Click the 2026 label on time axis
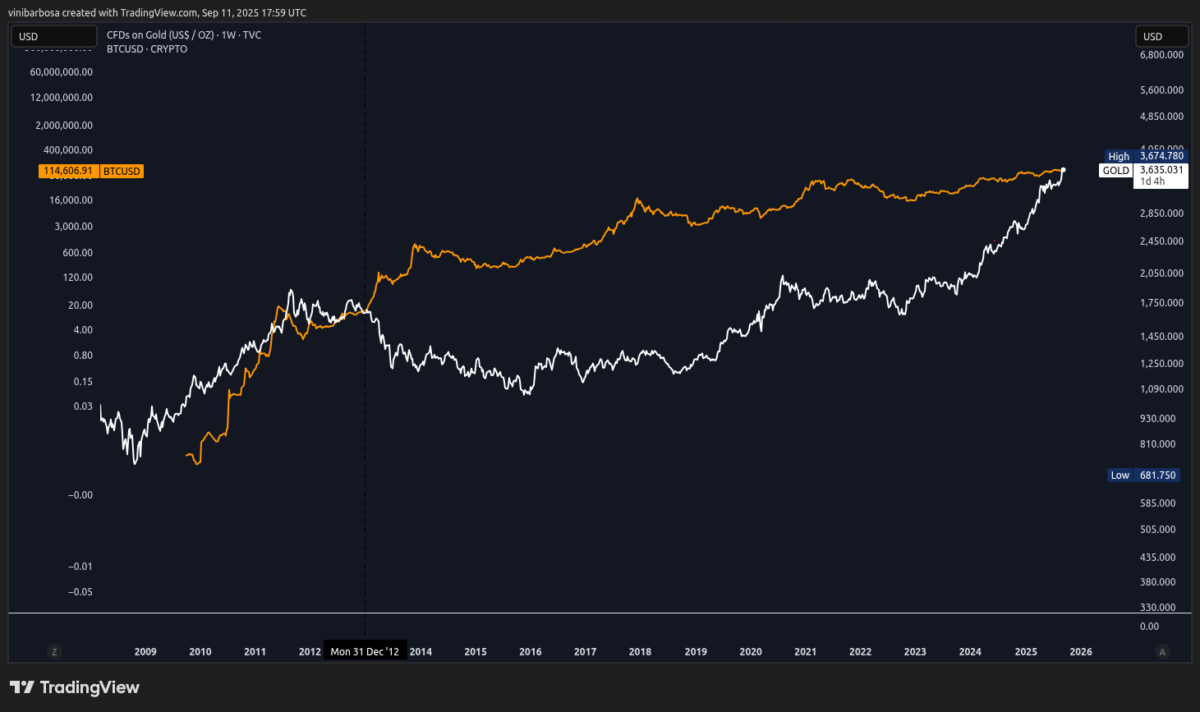The width and height of the screenshot is (1200, 712). (x=1080, y=651)
